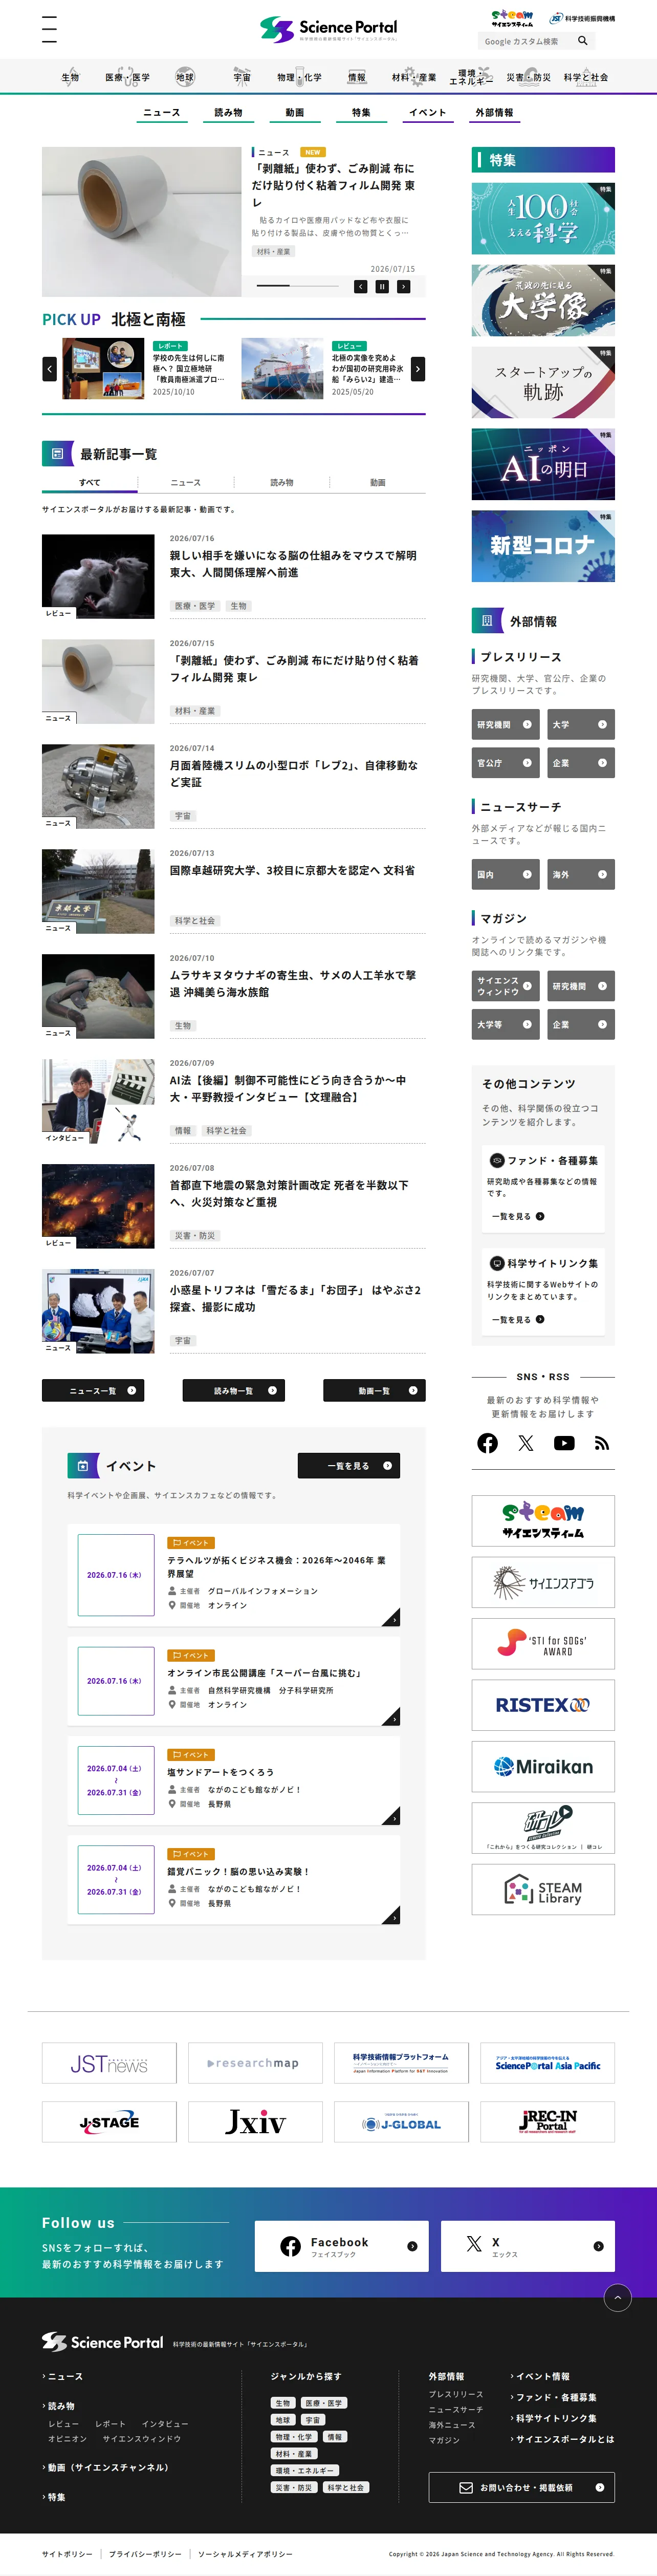Show next PICK UP articles

tap(418, 369)
